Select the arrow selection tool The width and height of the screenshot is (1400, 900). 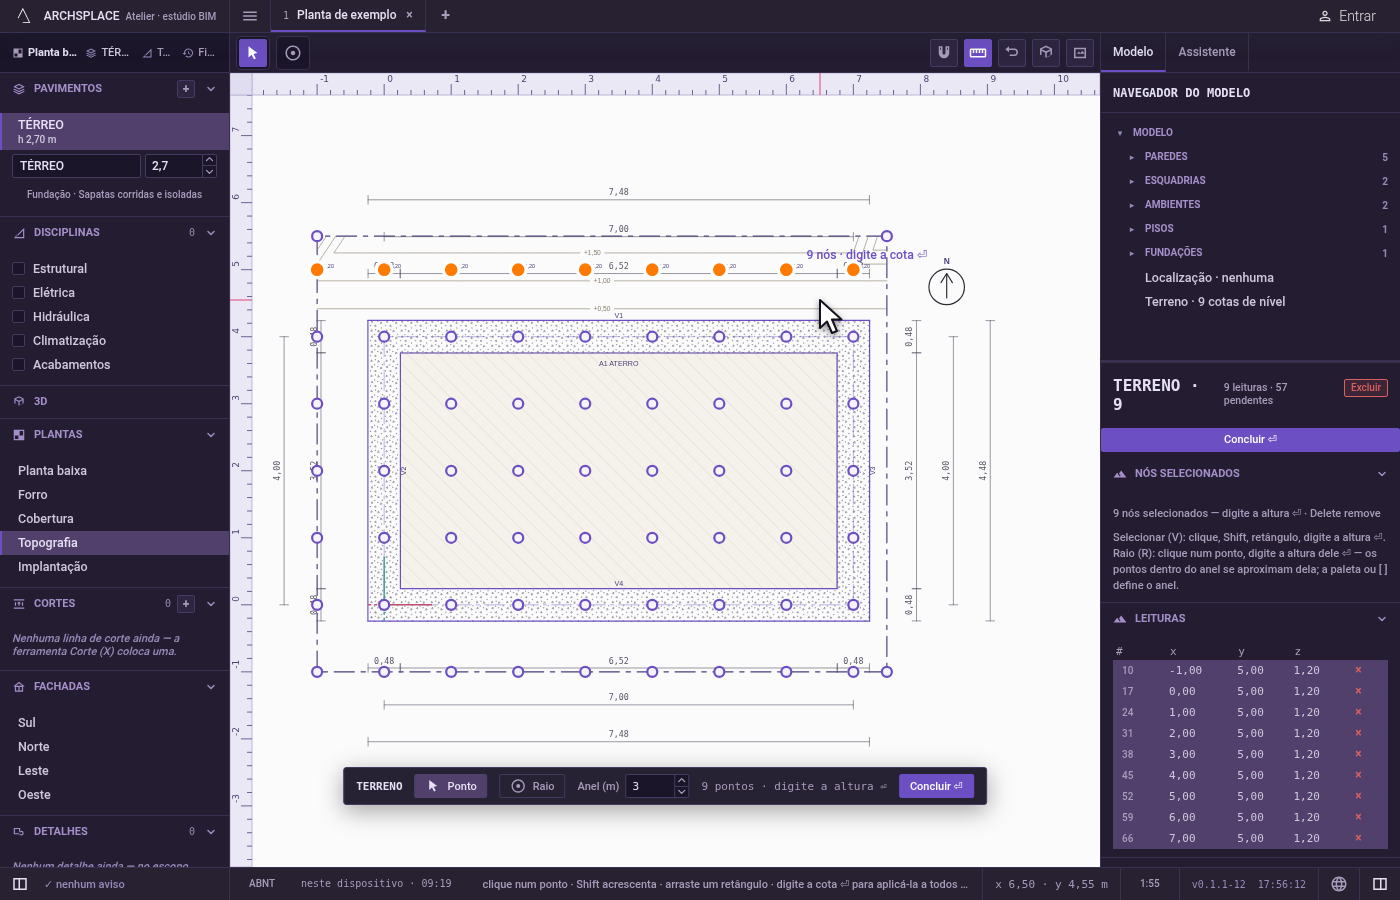(252, 53)
